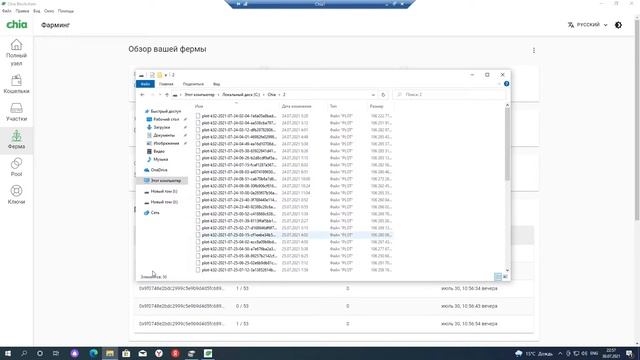
Task: Show hidden system tray icons chevron
Action: click(x=560, y=353)
